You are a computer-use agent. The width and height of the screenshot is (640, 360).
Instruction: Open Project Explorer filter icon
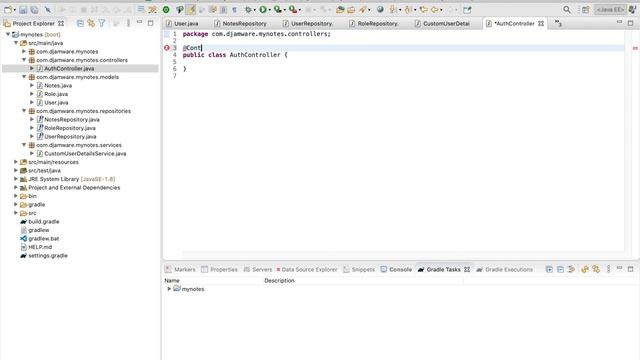tap(102, 24)
